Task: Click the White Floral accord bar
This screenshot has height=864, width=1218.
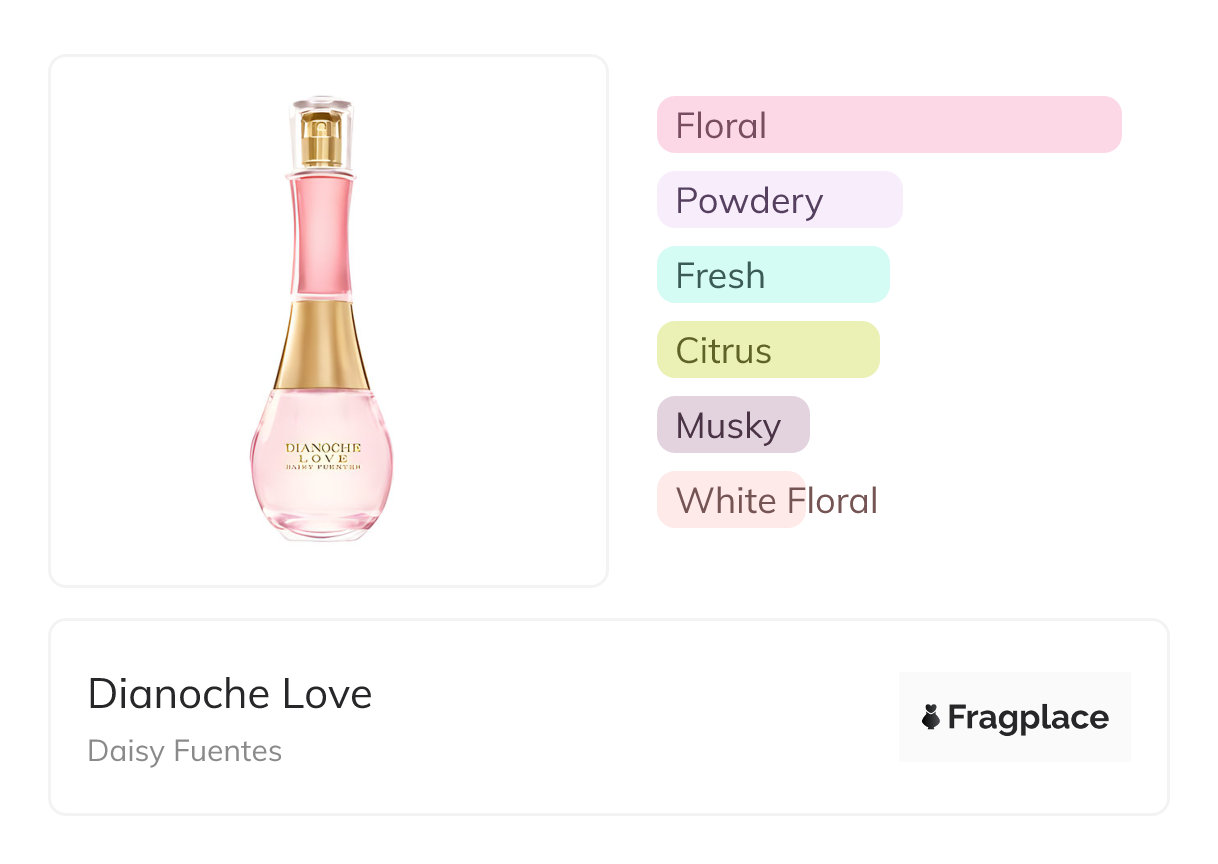Action: (730, 500)
